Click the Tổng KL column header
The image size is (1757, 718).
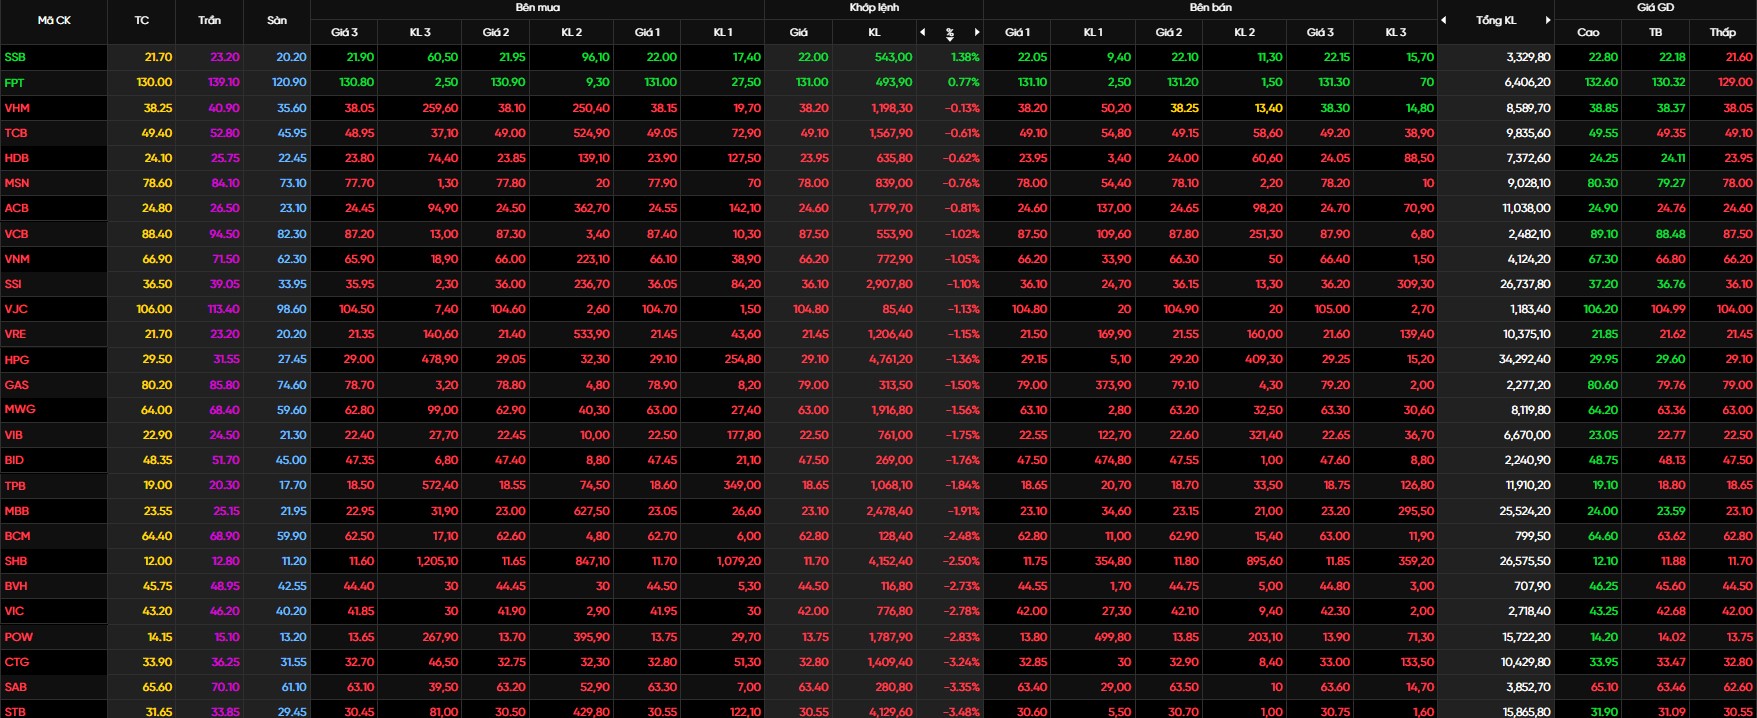(1496, 20)
